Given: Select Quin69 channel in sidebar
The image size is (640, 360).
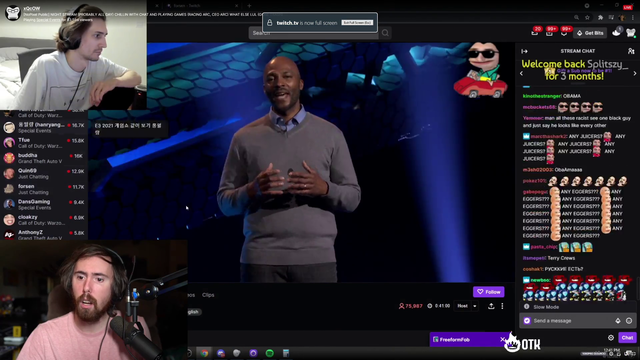Looking at the screenshot, I should tap(44, 174).
